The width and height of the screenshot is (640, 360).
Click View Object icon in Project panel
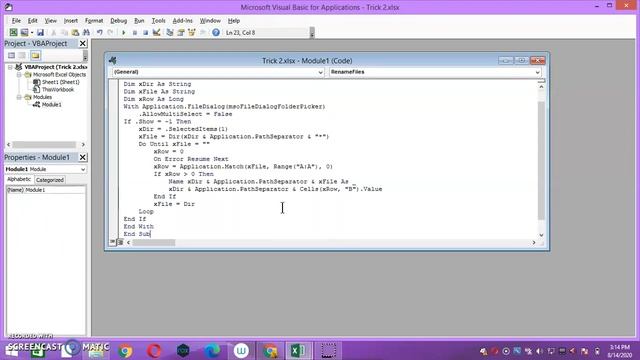coord(22,55)
